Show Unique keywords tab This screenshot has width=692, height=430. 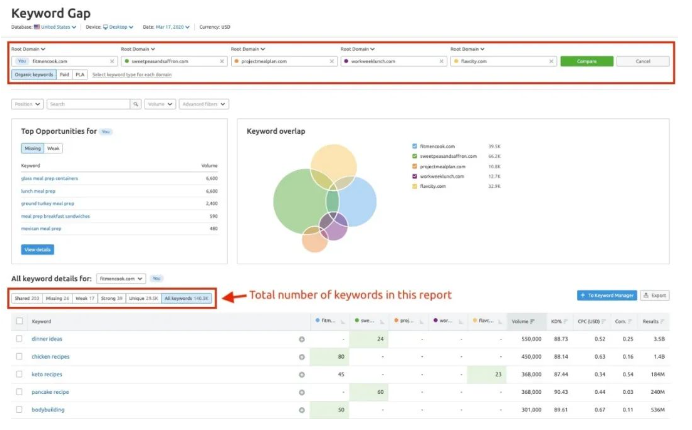(x=143, y=298)
